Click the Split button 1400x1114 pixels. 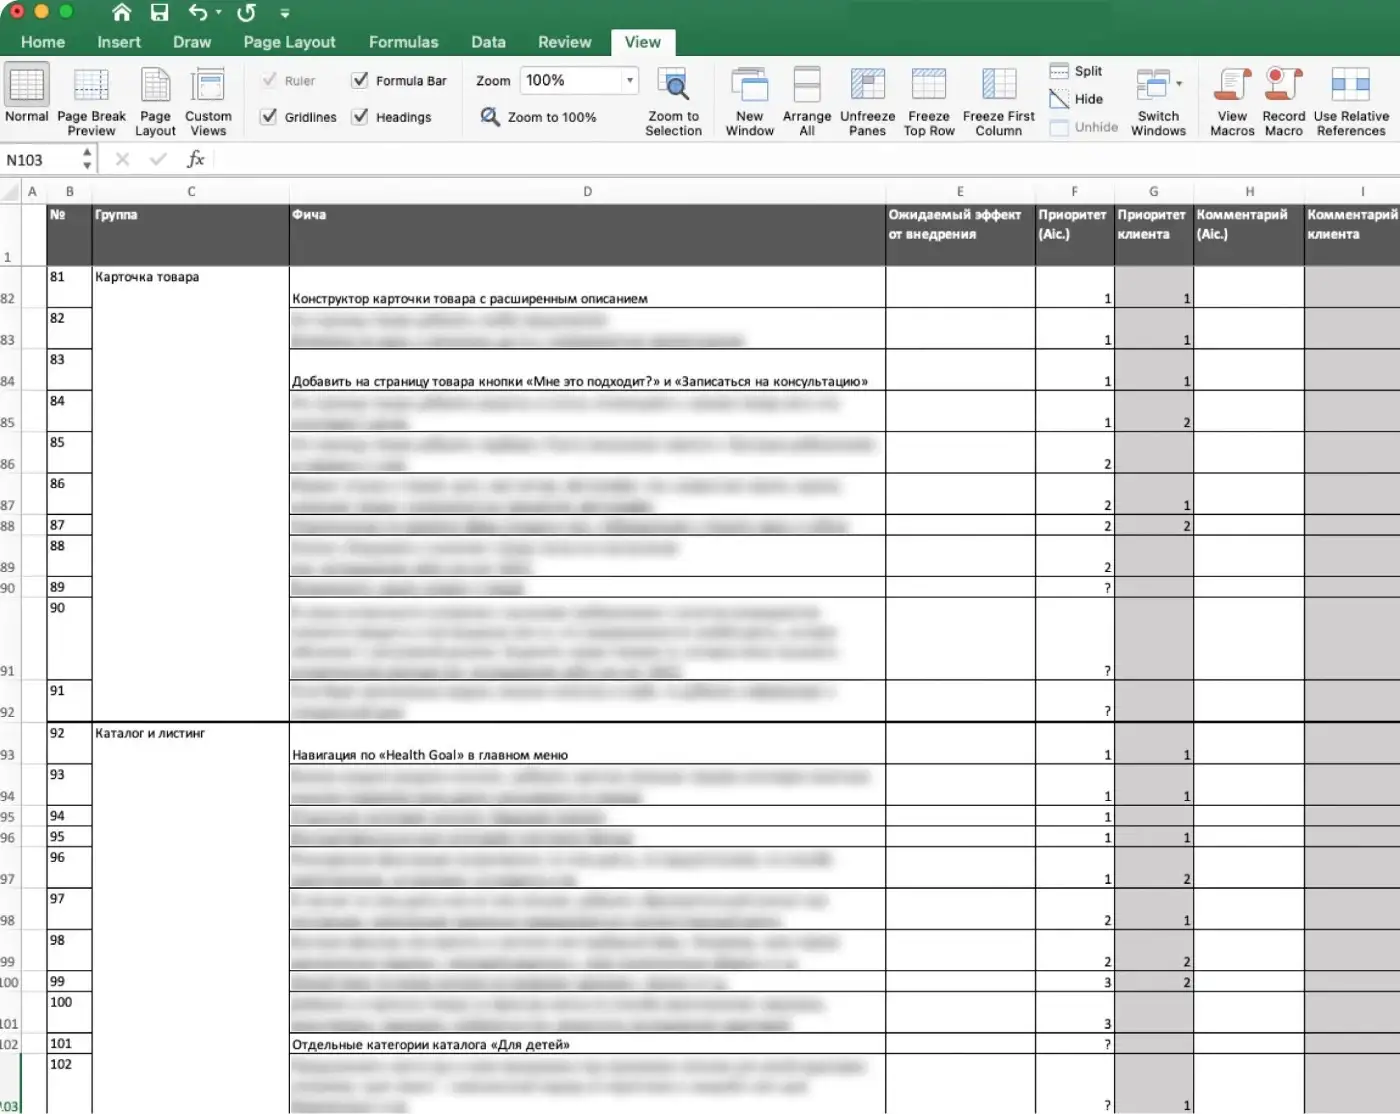click(1076, 71)
